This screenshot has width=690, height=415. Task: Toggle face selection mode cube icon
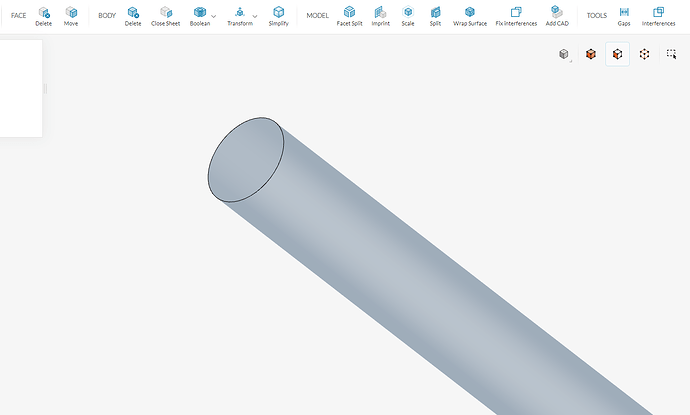coord(617,54)
